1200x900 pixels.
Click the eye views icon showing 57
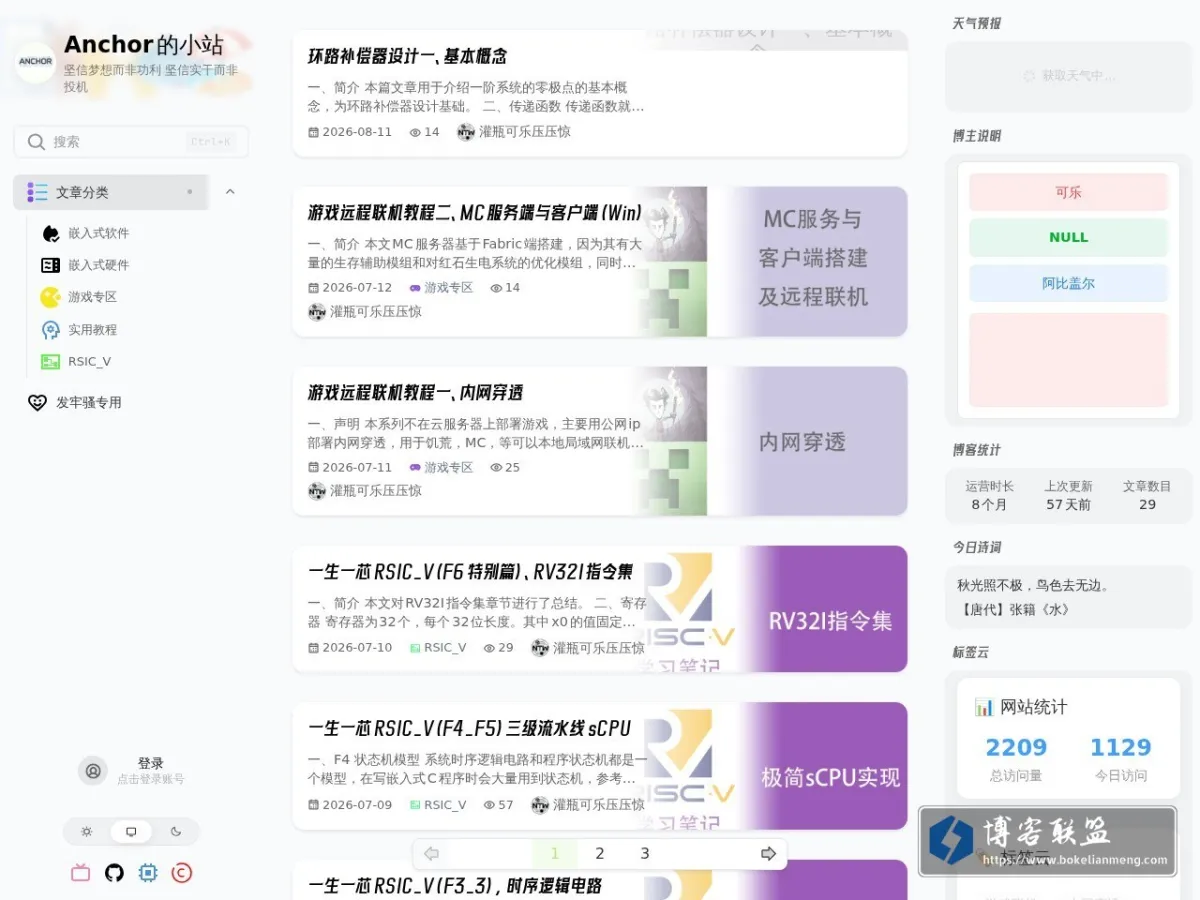pos(489,805)
